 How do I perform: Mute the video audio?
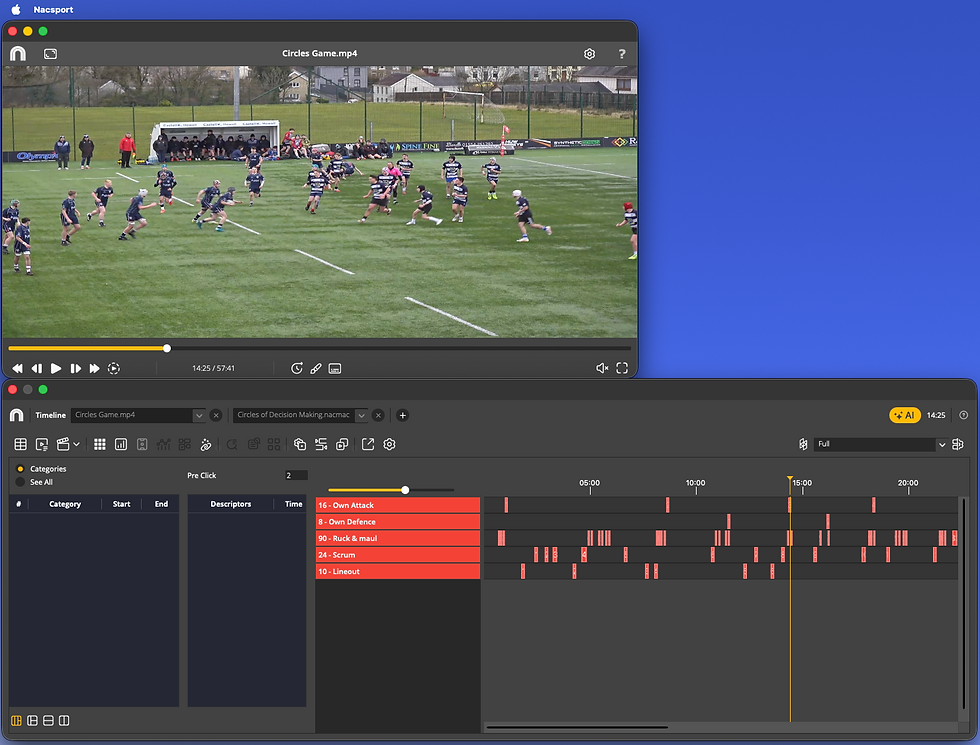(602, 368)
